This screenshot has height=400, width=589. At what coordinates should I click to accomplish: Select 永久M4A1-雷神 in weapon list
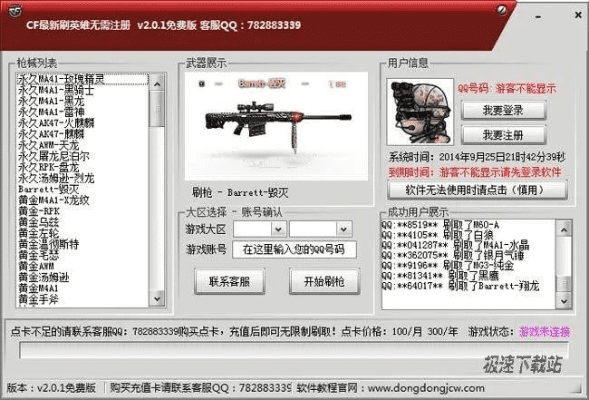pyautogui.click(x=51, y=112)
